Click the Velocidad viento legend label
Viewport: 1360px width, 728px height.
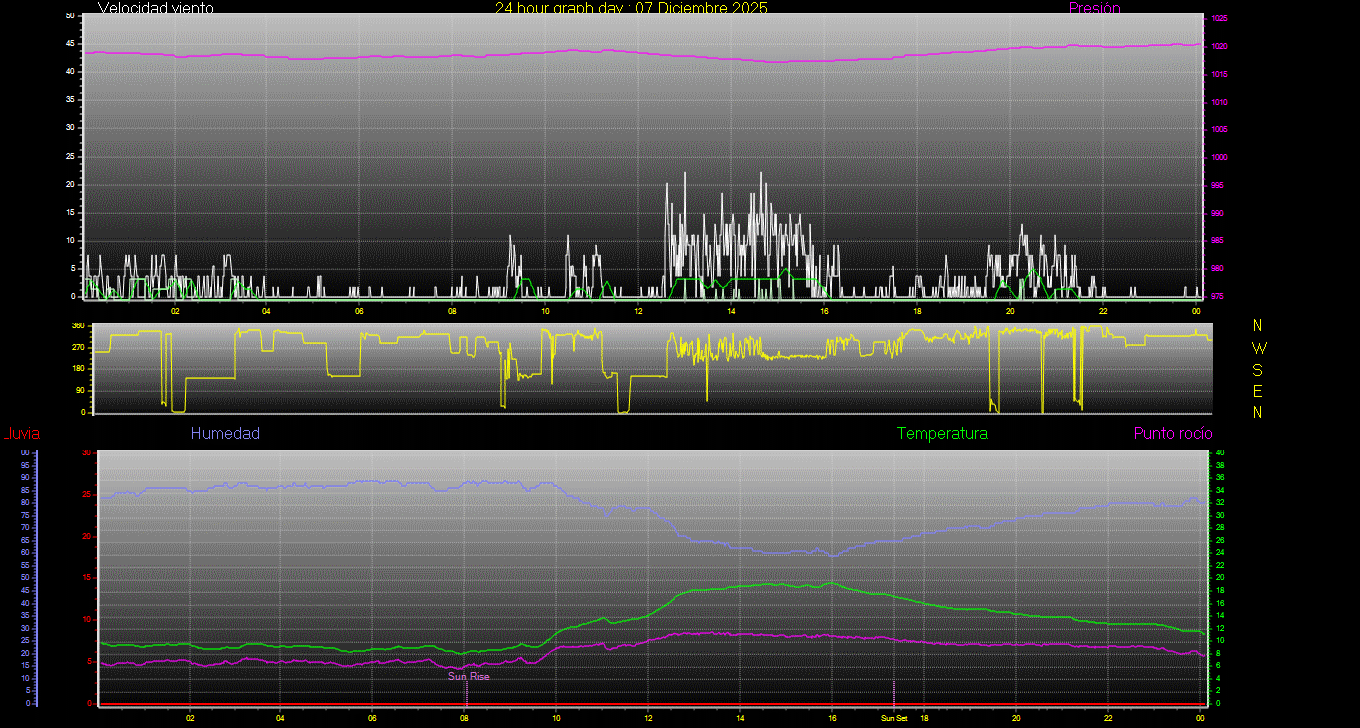pyautogui.click(x=156, y=8)
